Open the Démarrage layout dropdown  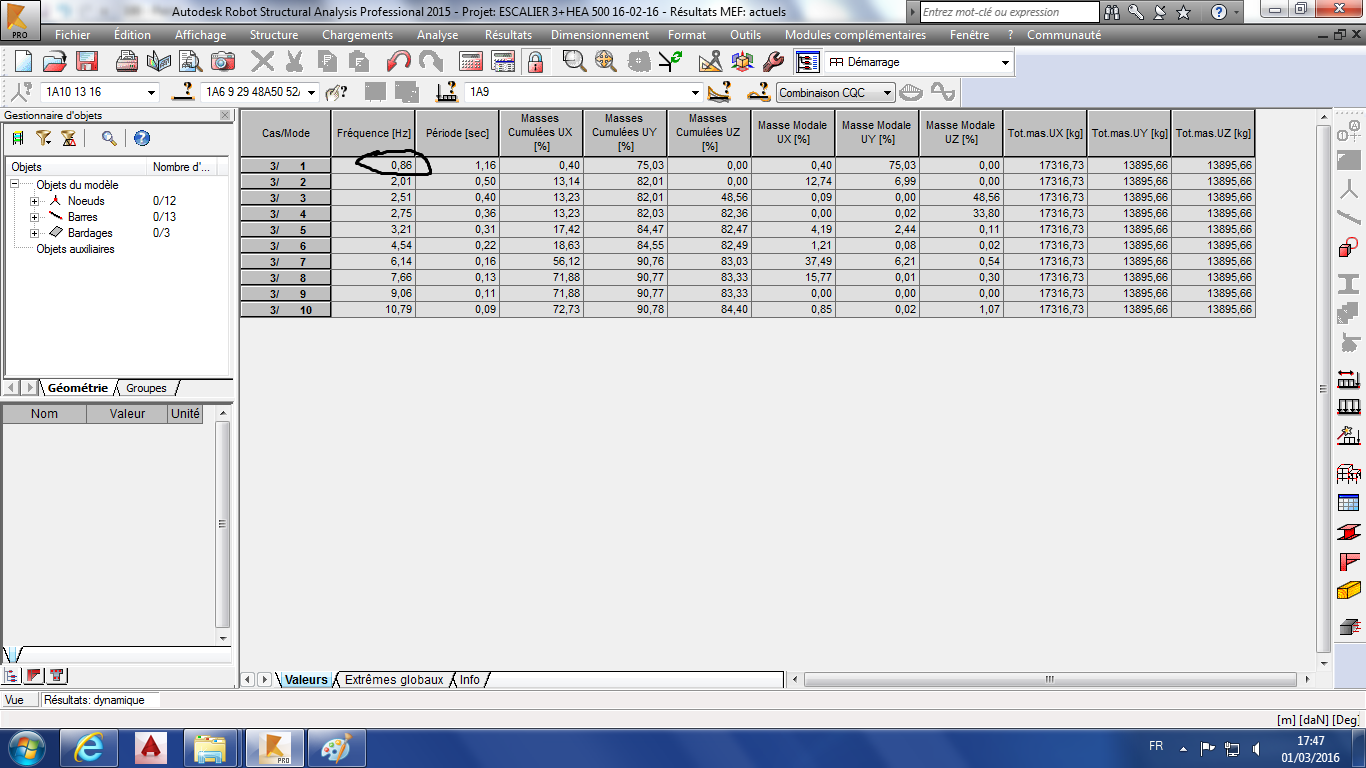(1006, 62)
